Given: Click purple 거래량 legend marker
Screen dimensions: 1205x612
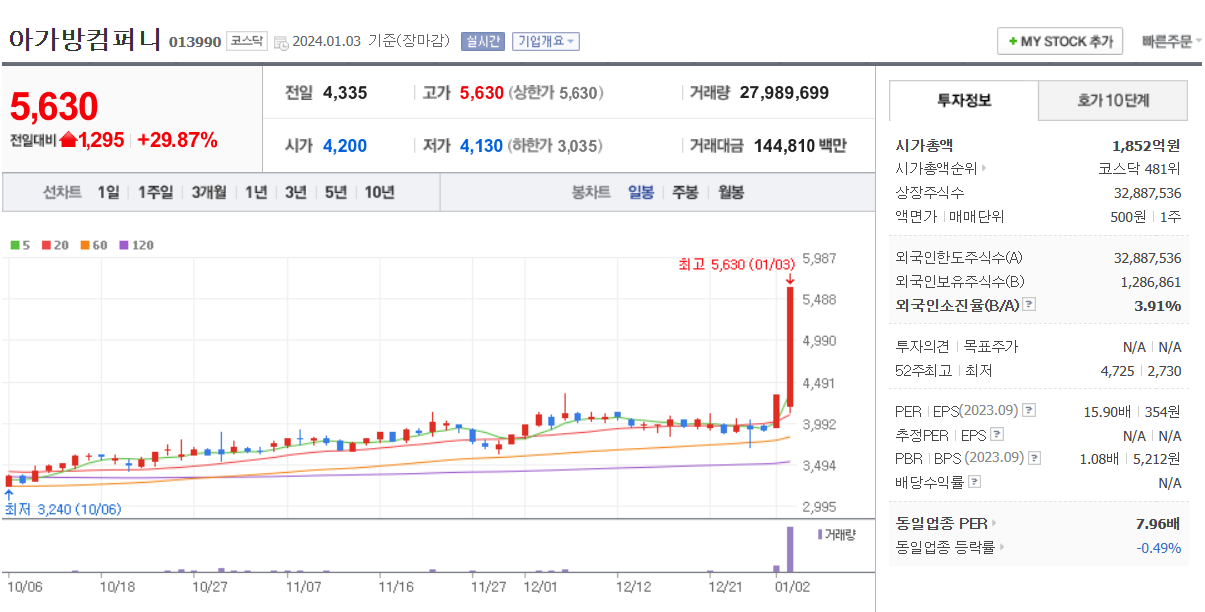Looking at the screenshot, I should [x=819, y=534].
